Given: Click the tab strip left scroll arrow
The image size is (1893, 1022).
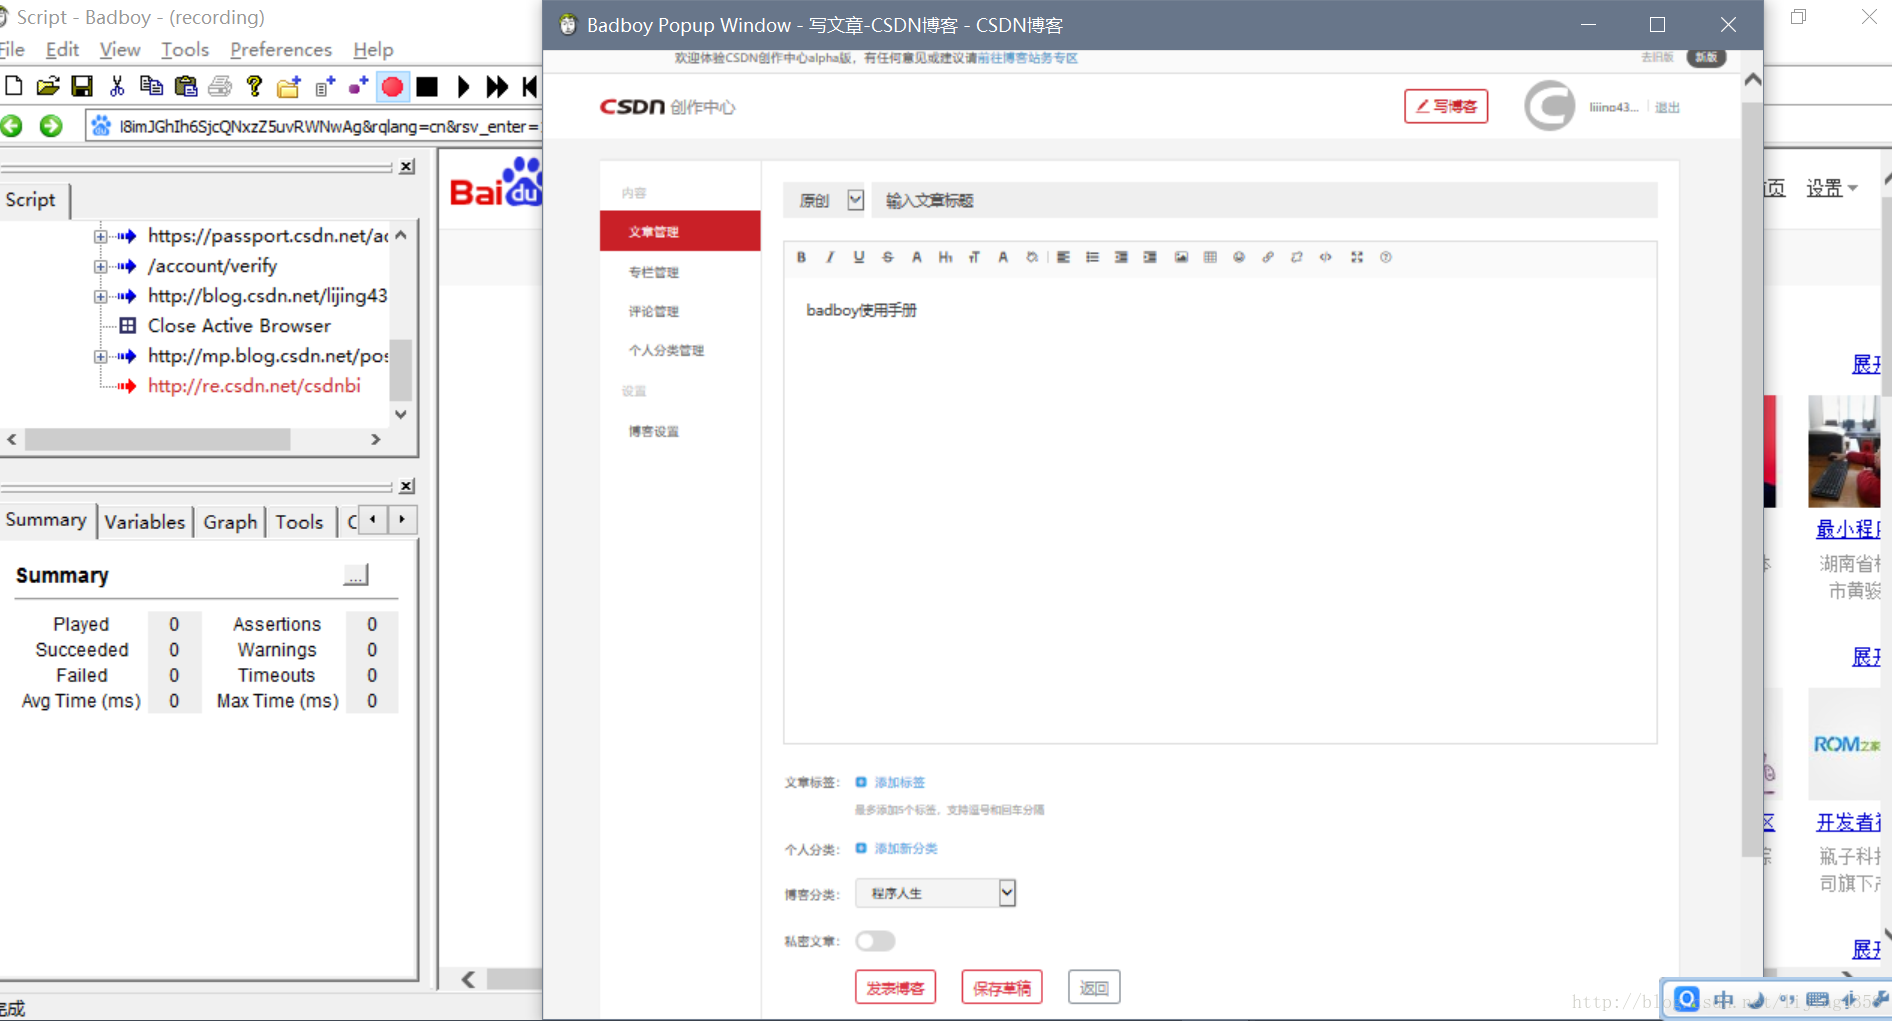Looking at the screenshot, I should [373, 519].
